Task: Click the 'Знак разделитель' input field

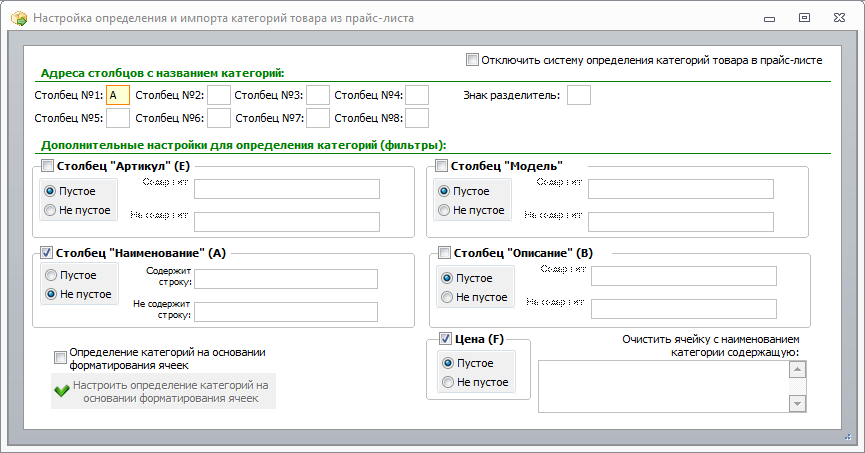Action: [x=579, y=95]
